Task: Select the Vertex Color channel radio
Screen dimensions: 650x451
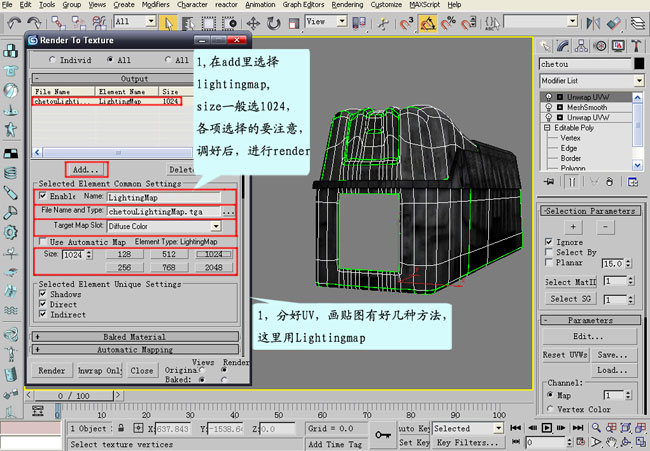Action: point(550,409)
